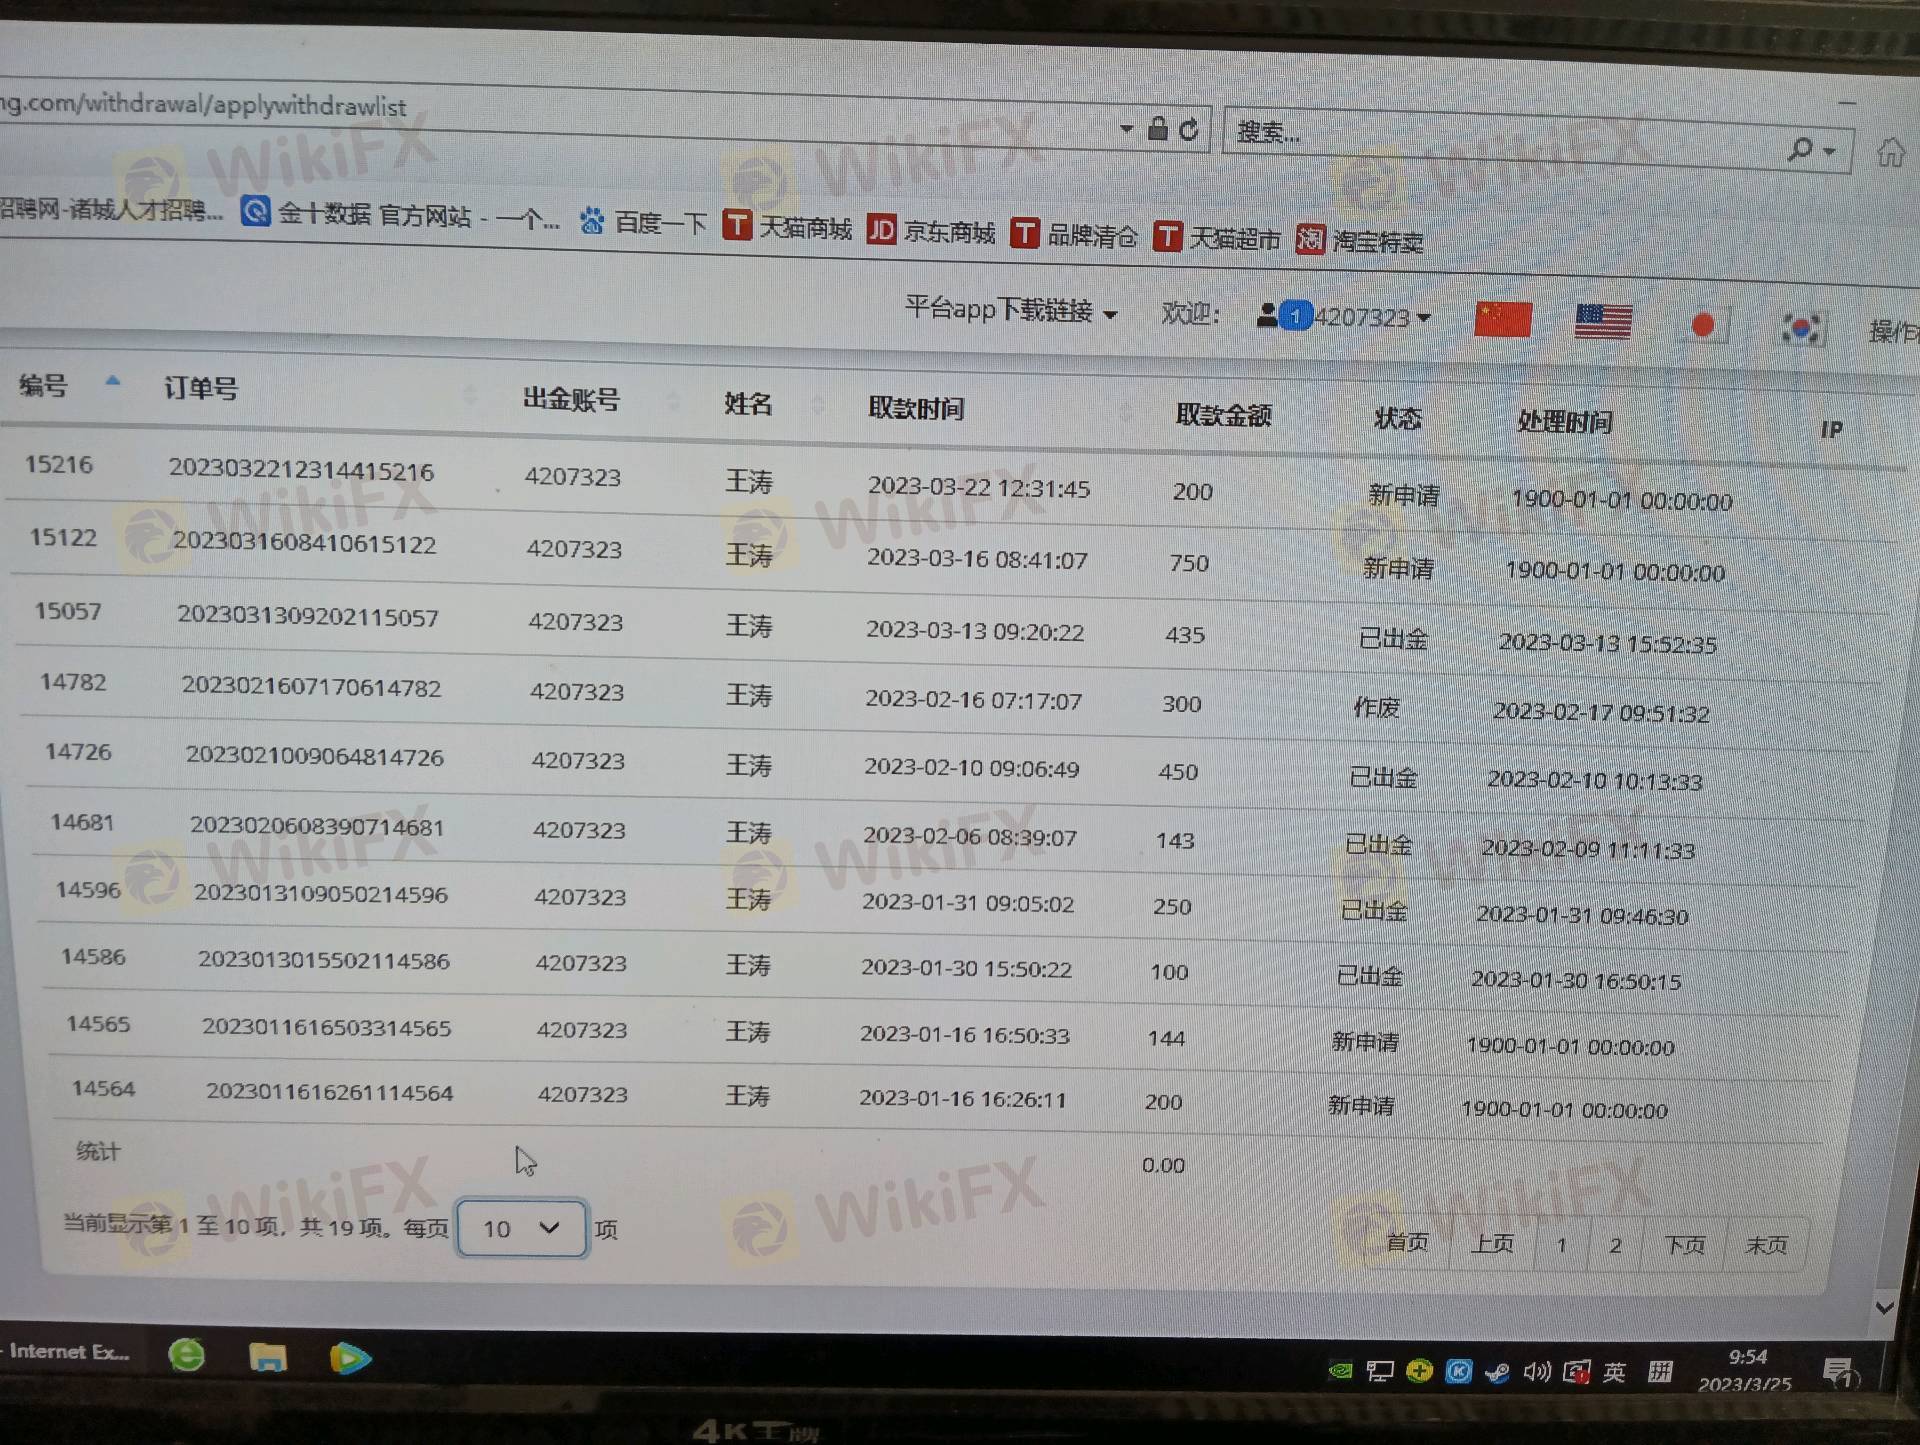Go to 上页 previous page
The image size is (1920, 1445).
(x=1492, y=1243)
